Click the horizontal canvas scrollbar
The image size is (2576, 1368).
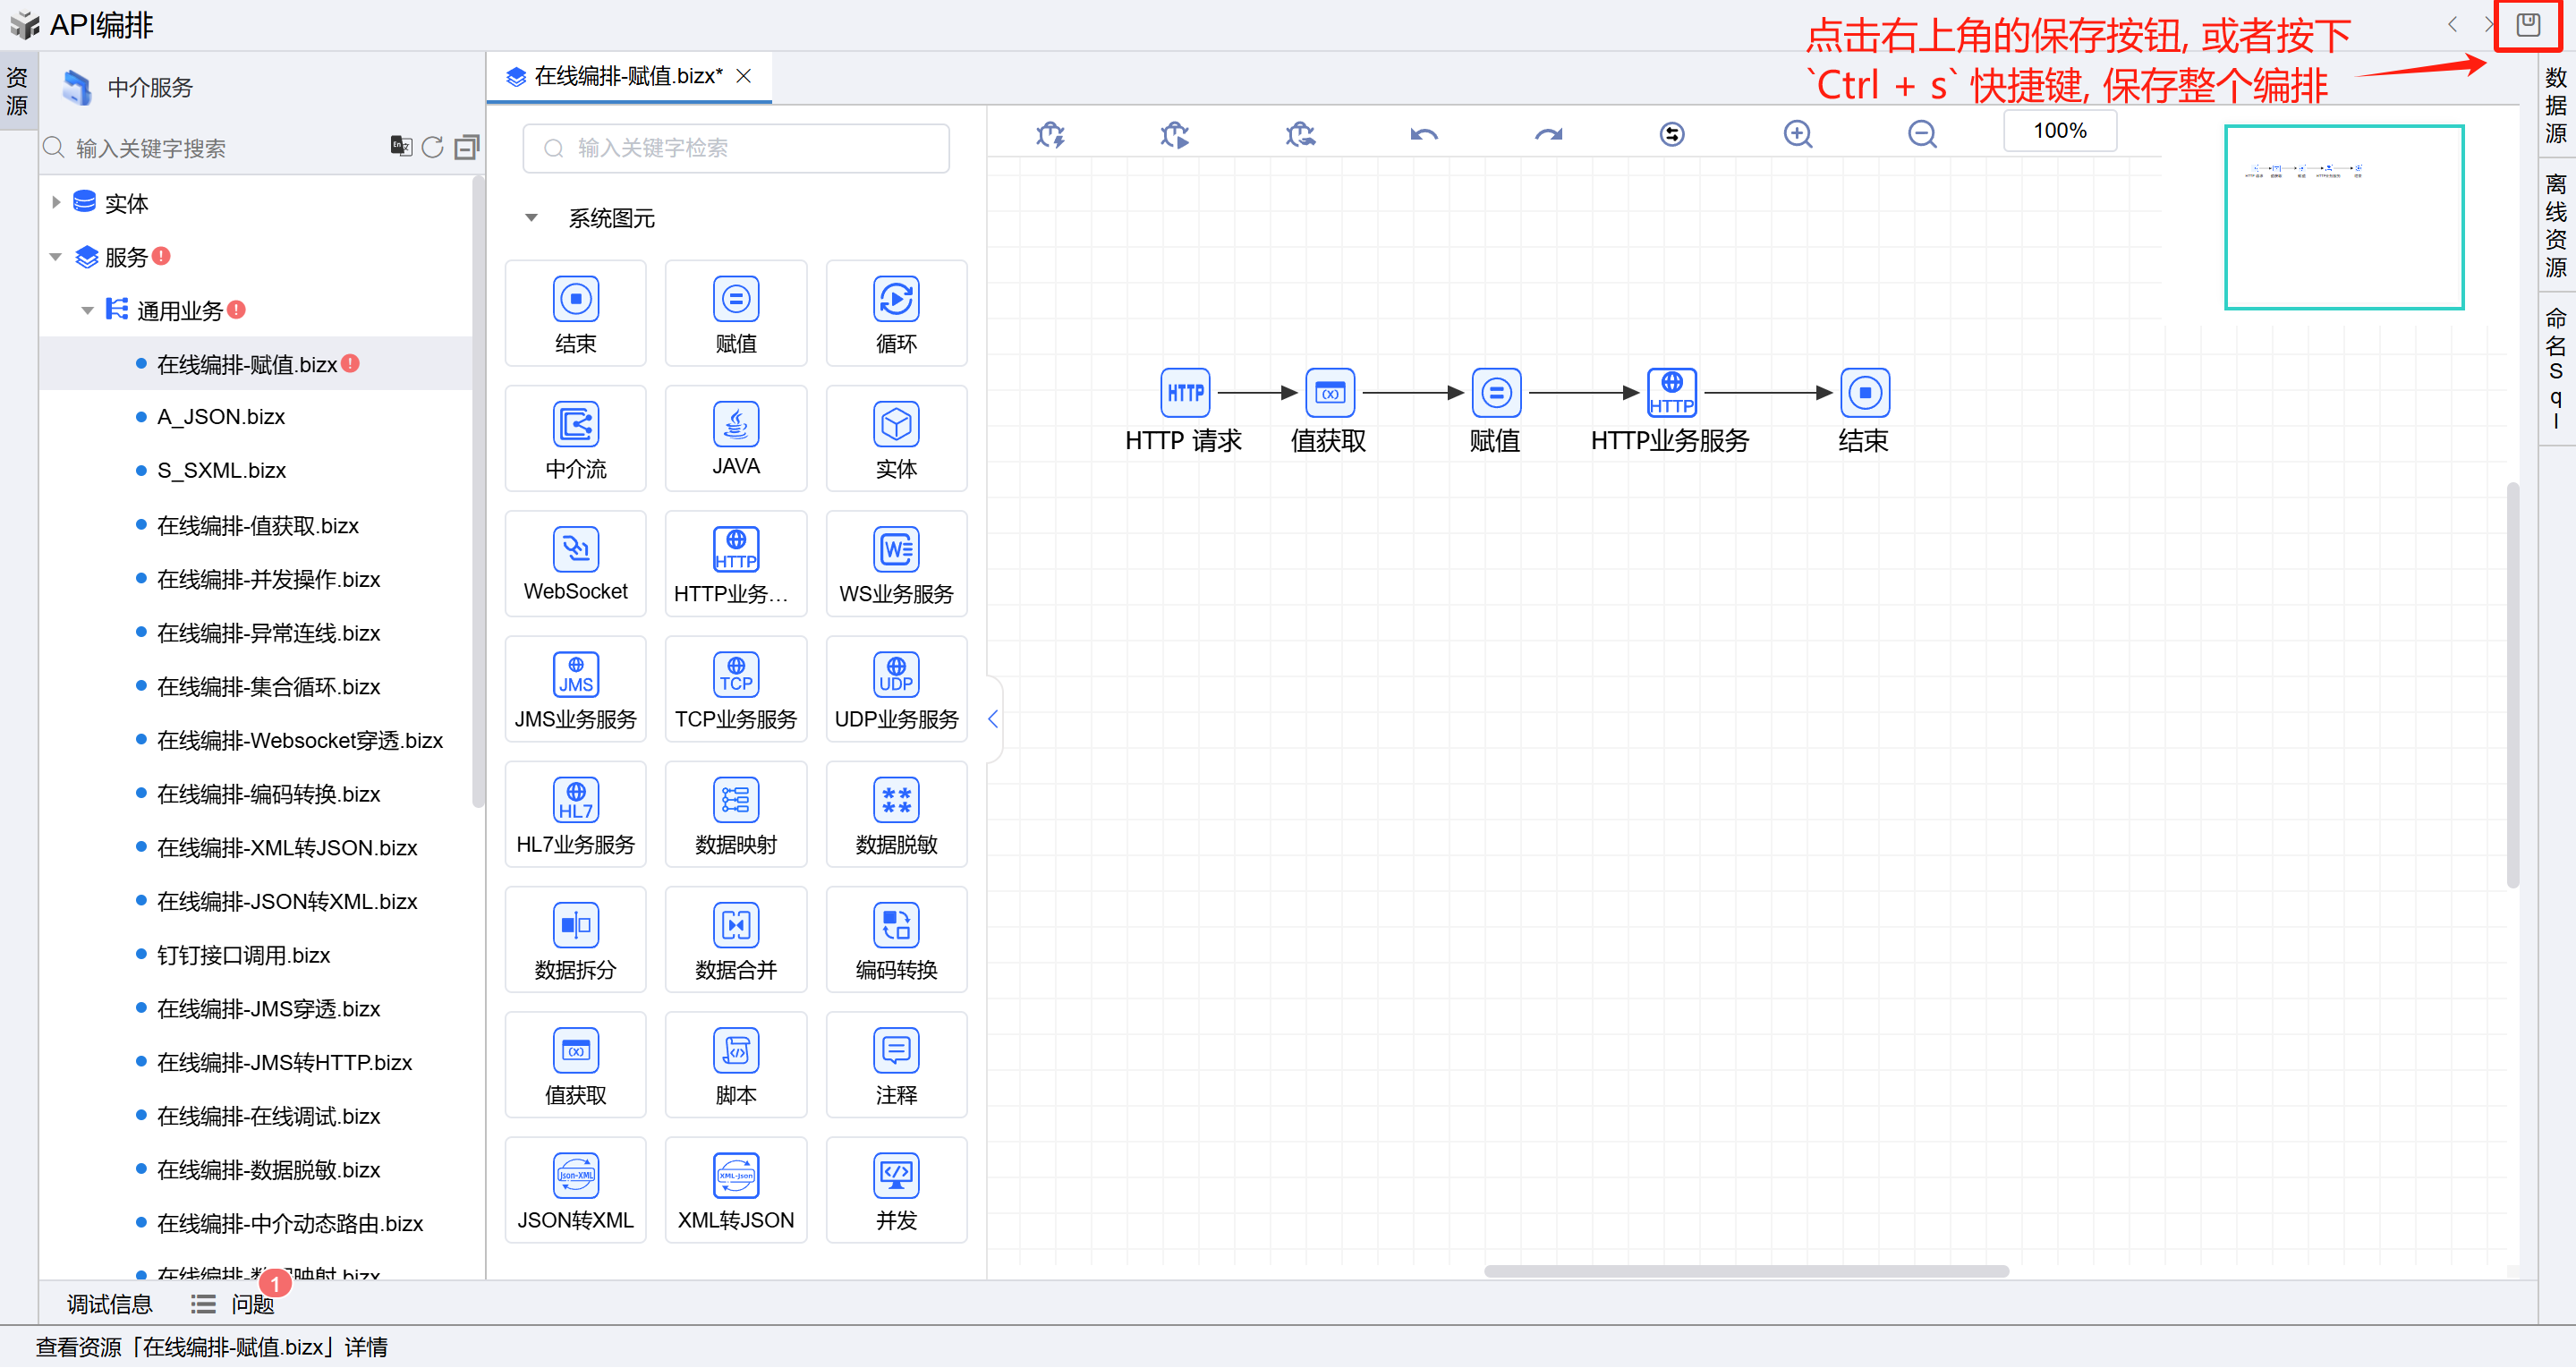tap(1745, 1271)
